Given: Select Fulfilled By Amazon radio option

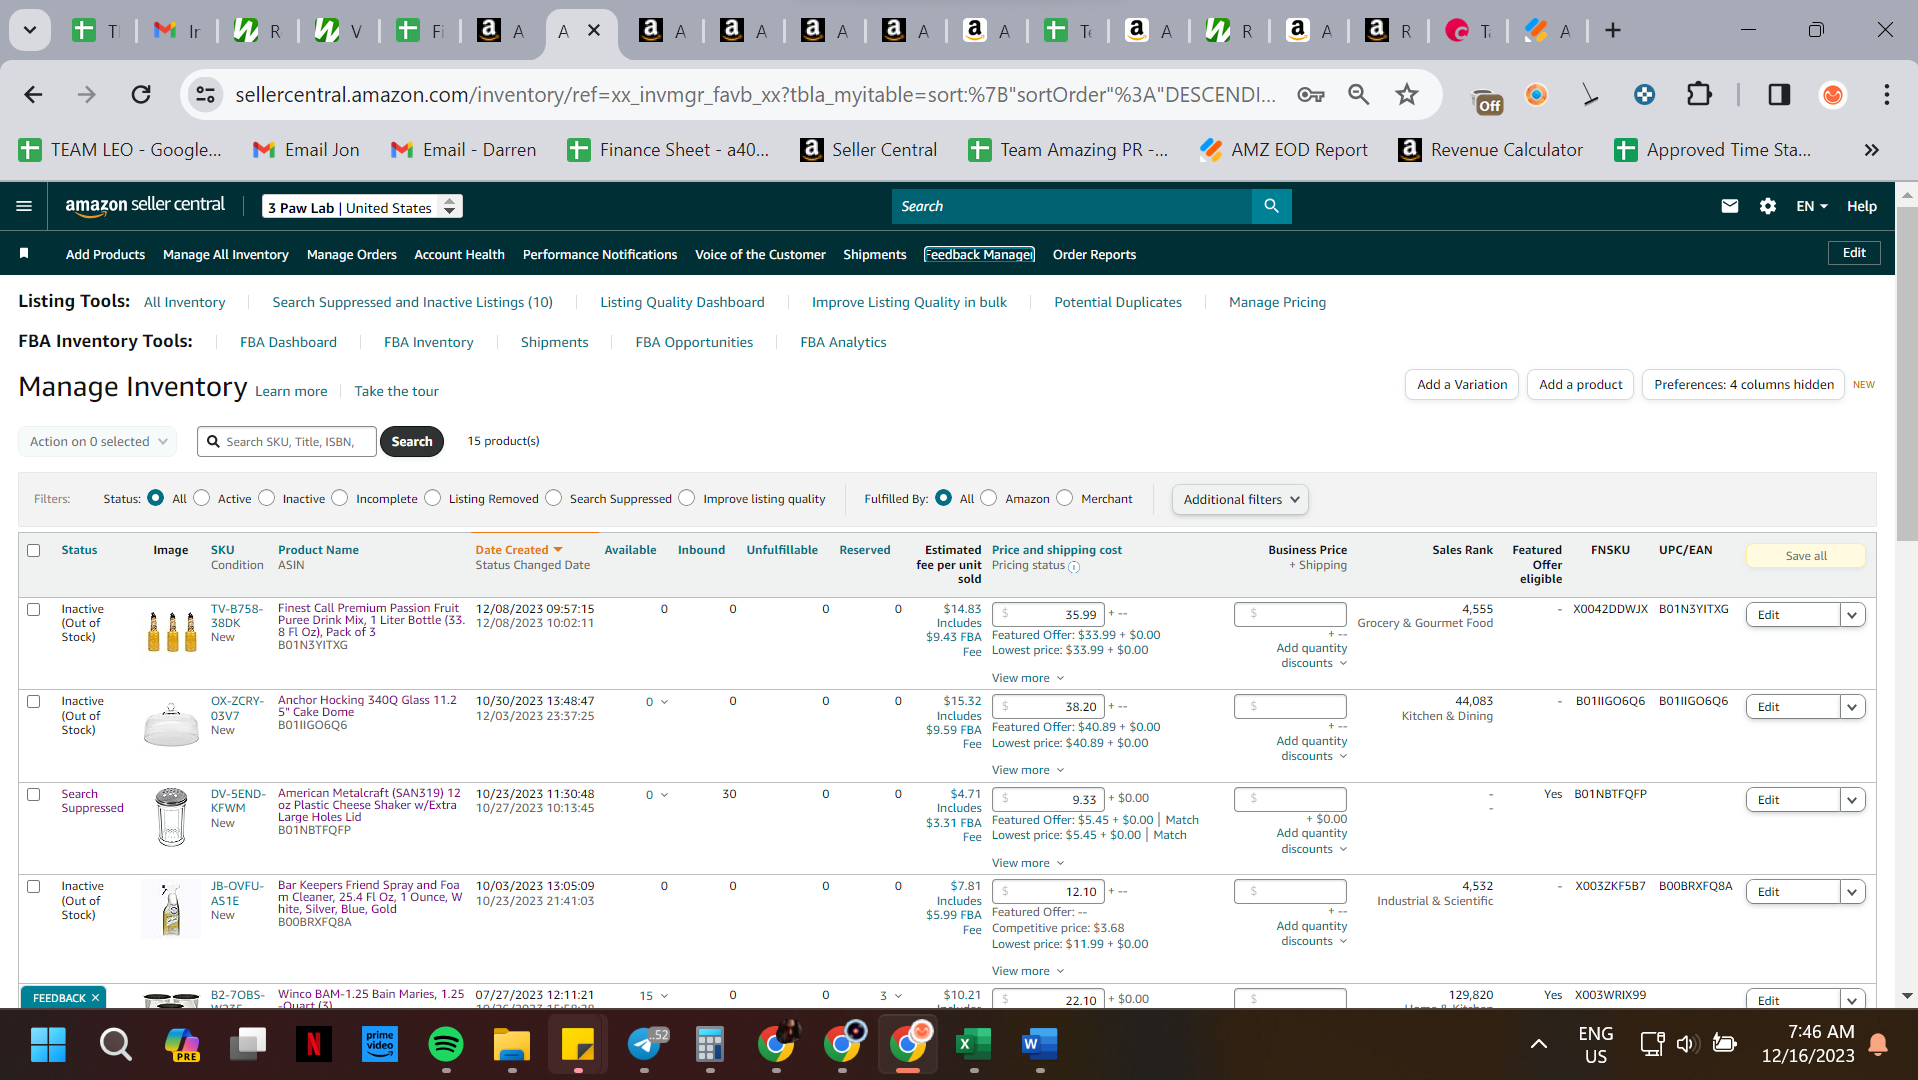Looking at the screenshot, I should click(x=989, y=498).
